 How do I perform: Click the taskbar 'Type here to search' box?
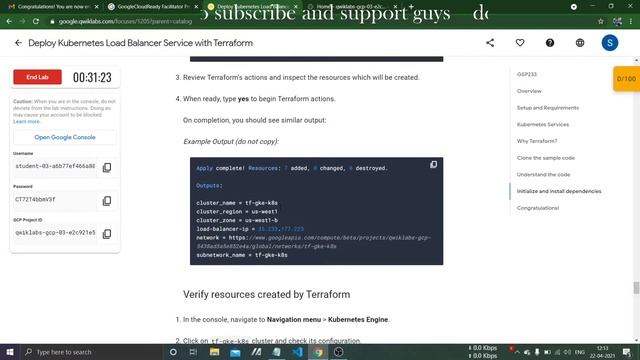tap(92, 352)
